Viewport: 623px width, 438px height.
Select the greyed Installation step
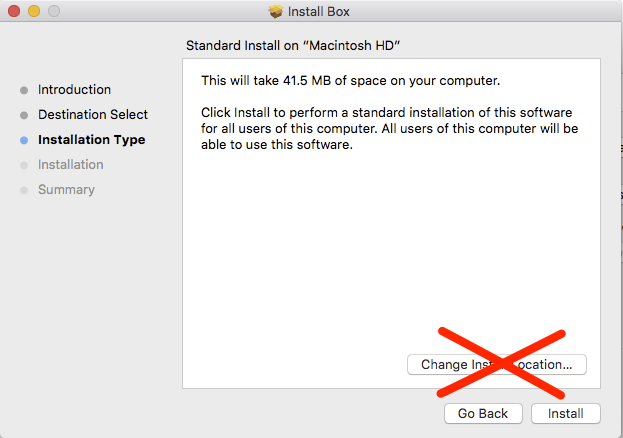coord(71,165)
